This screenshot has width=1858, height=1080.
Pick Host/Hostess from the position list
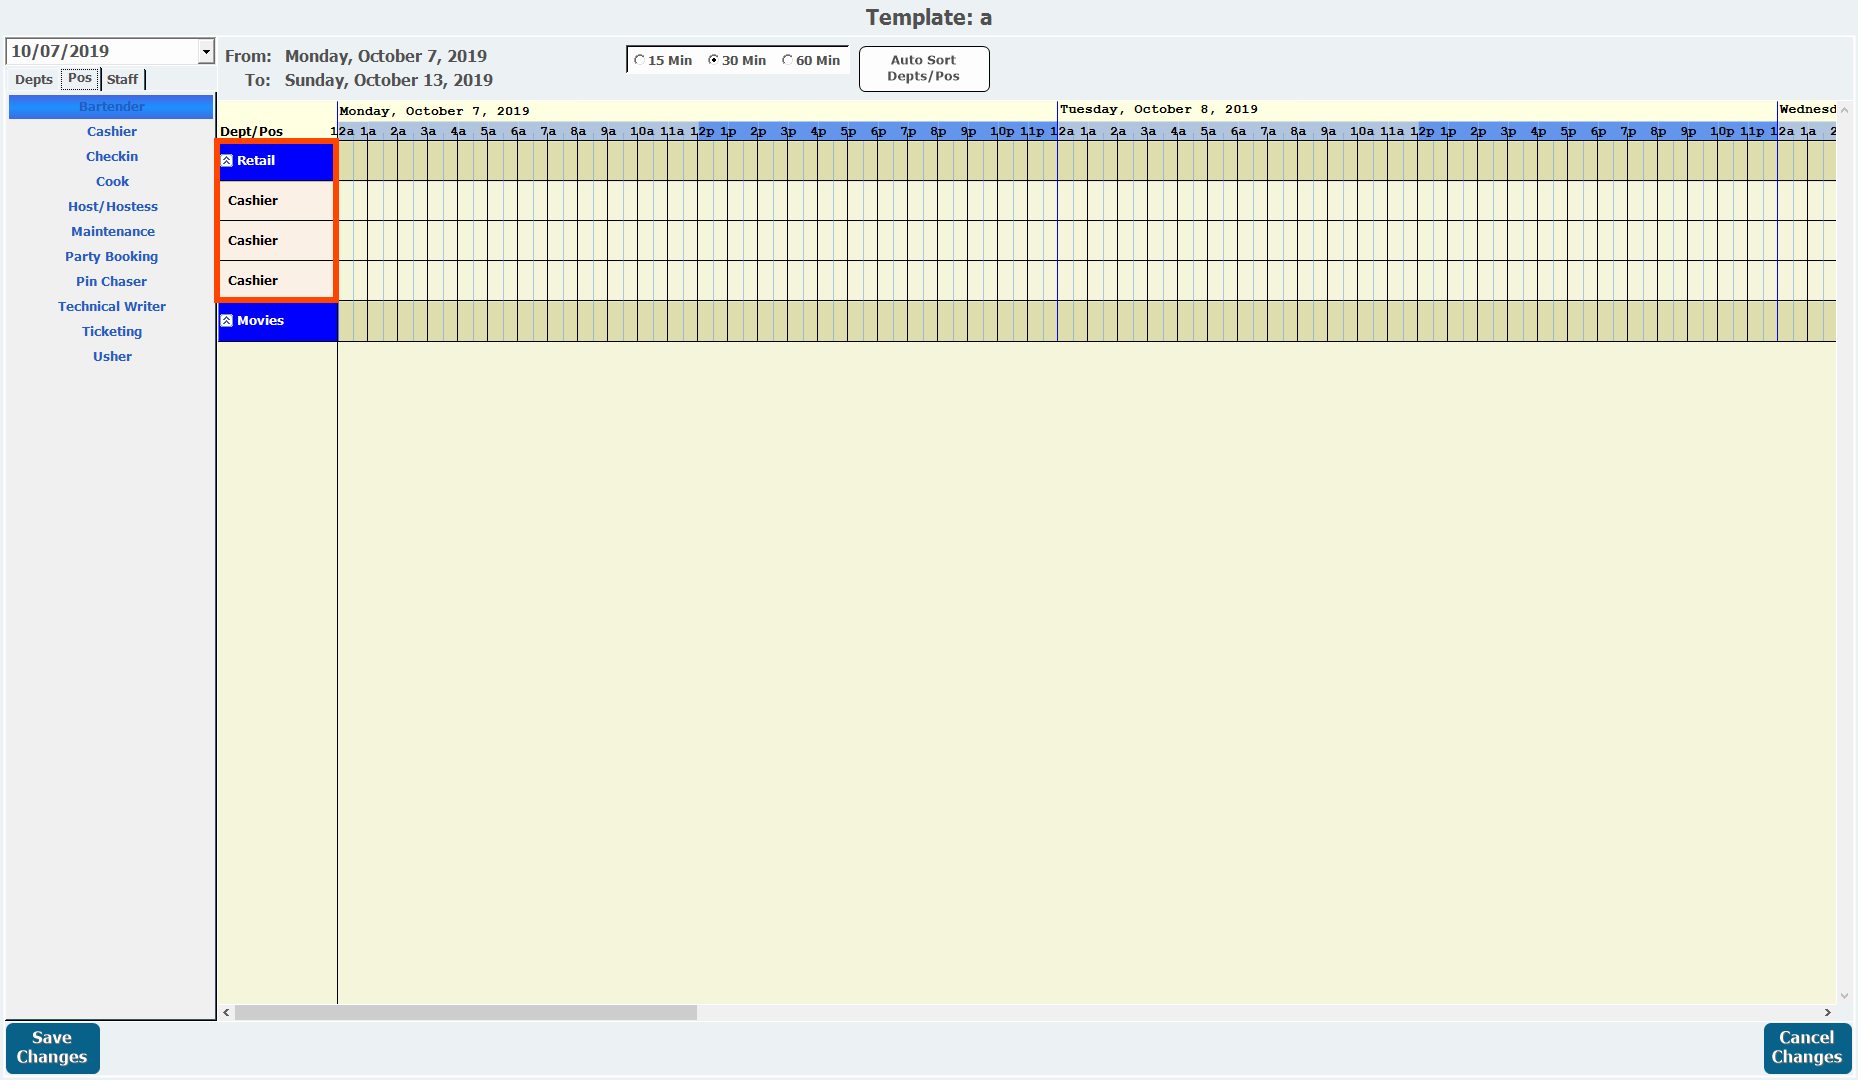pos(112,207)
